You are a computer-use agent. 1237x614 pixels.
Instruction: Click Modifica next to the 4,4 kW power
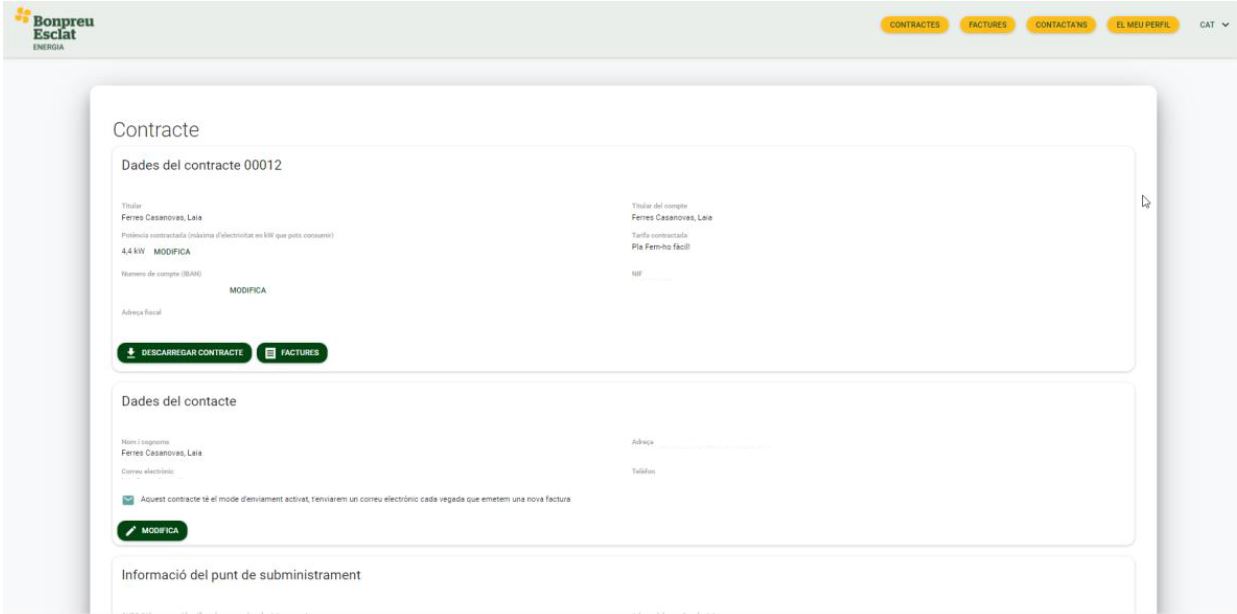[x=172, y=252]
